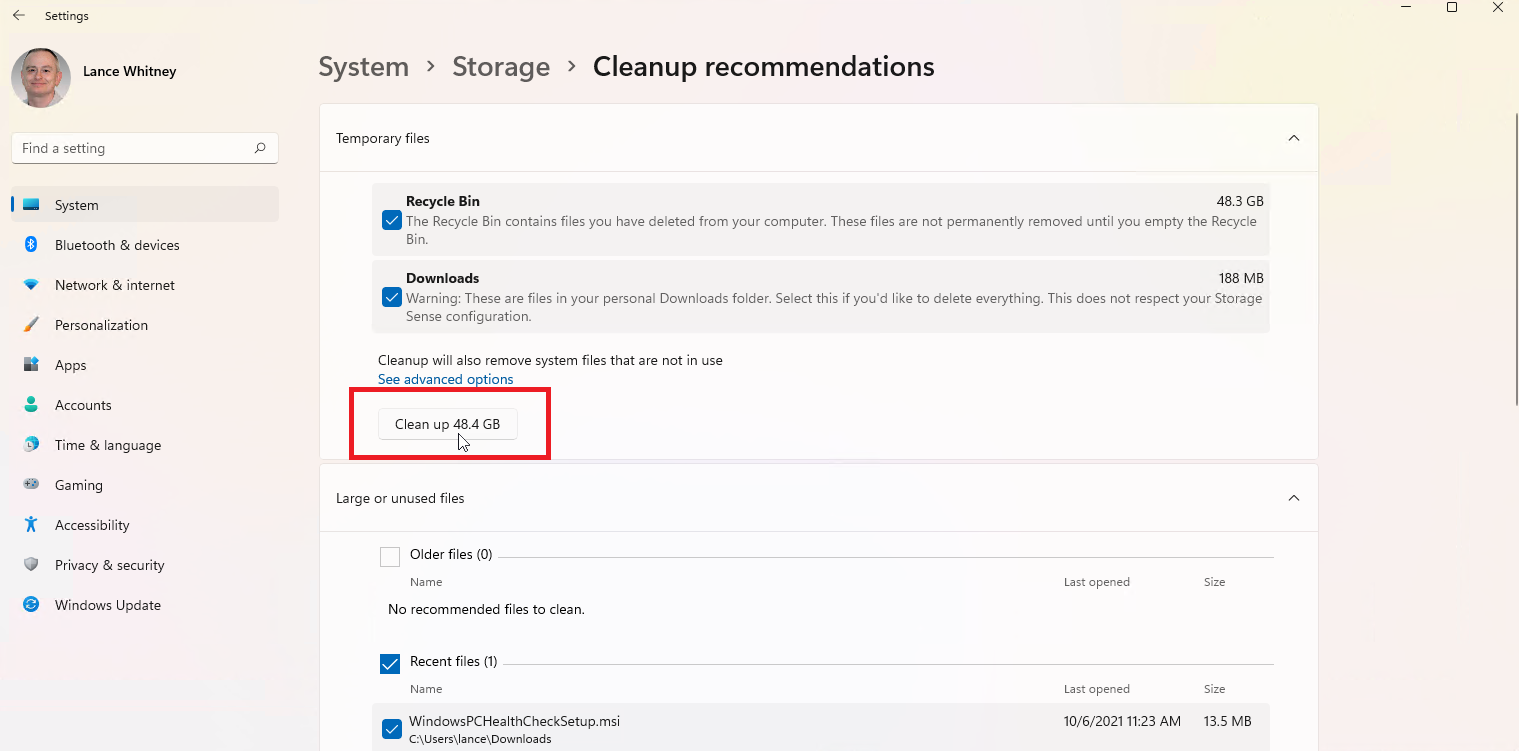Click the Gaming controller icon
Viewport: 1519px width, 751px height.
[31, 485]
